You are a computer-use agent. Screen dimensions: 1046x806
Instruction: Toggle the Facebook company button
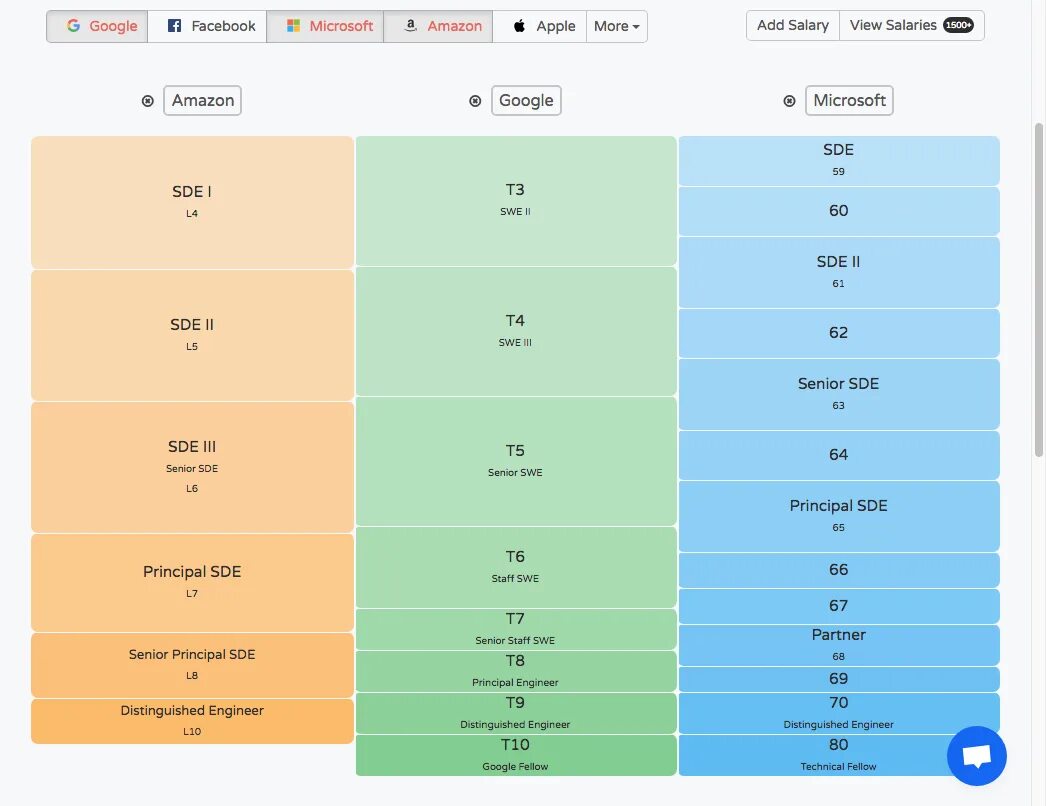click(x=207, y=26)
